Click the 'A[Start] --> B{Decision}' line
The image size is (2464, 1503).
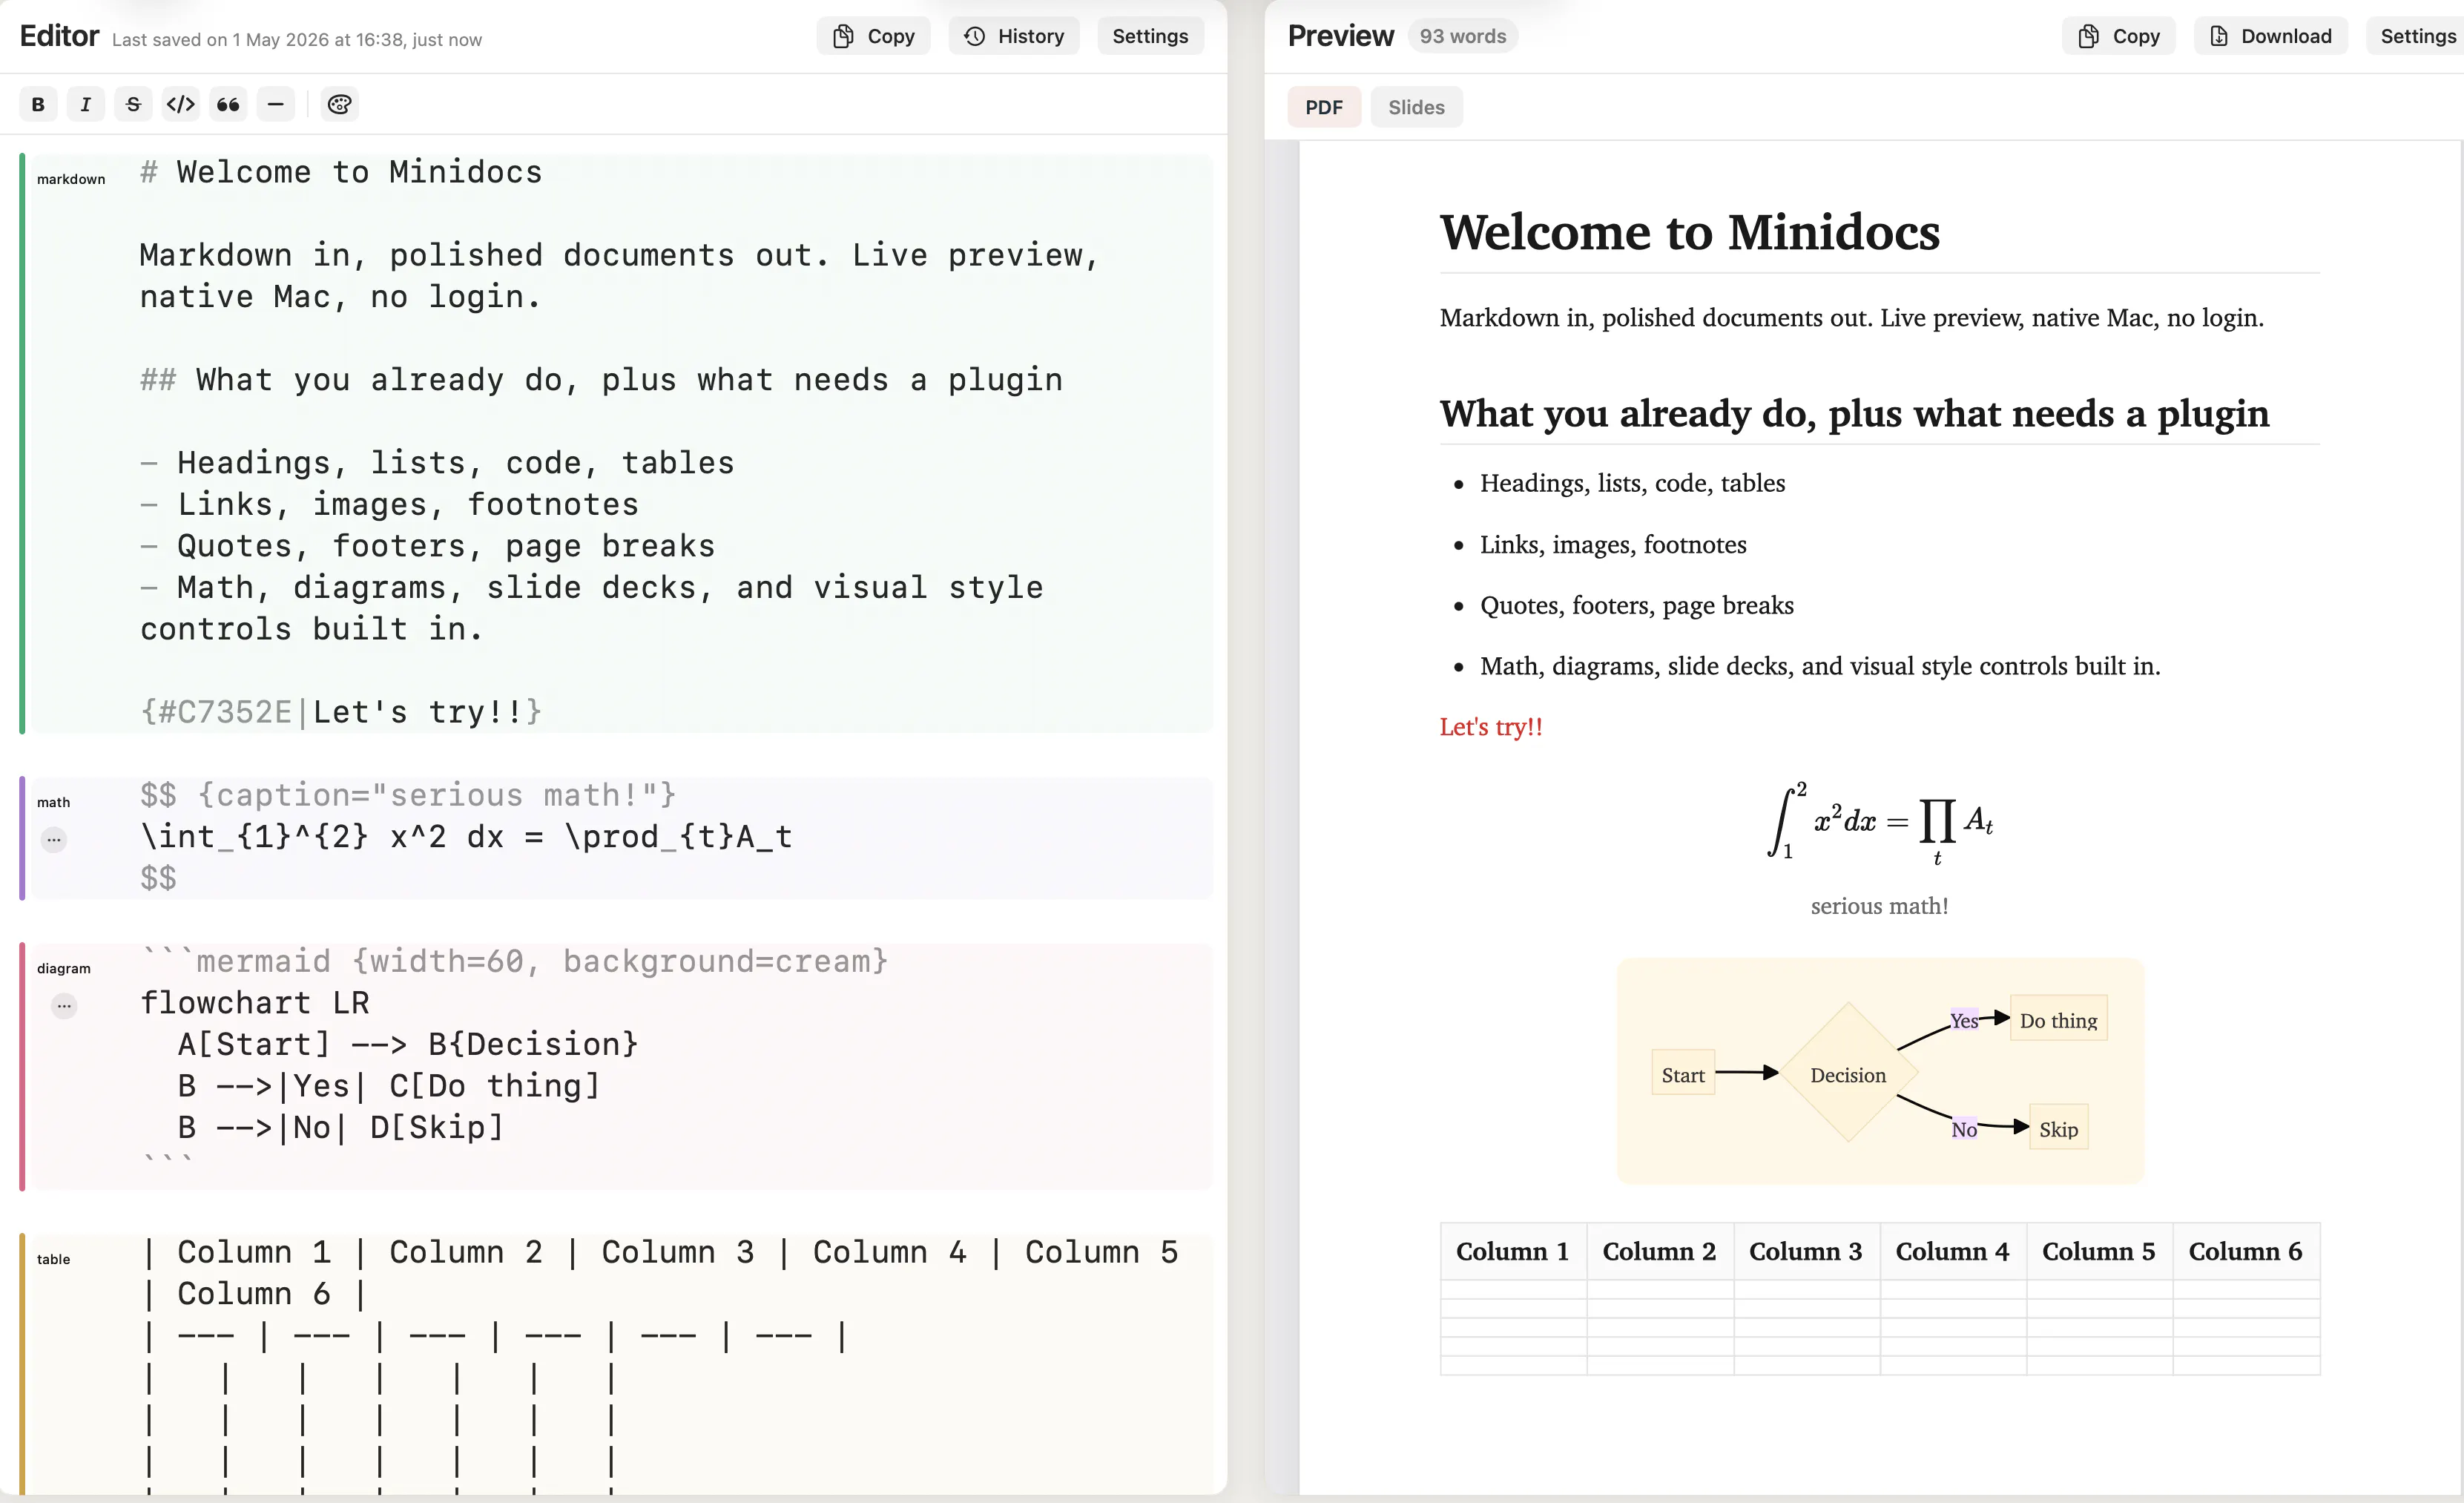tap(408, 1044)
